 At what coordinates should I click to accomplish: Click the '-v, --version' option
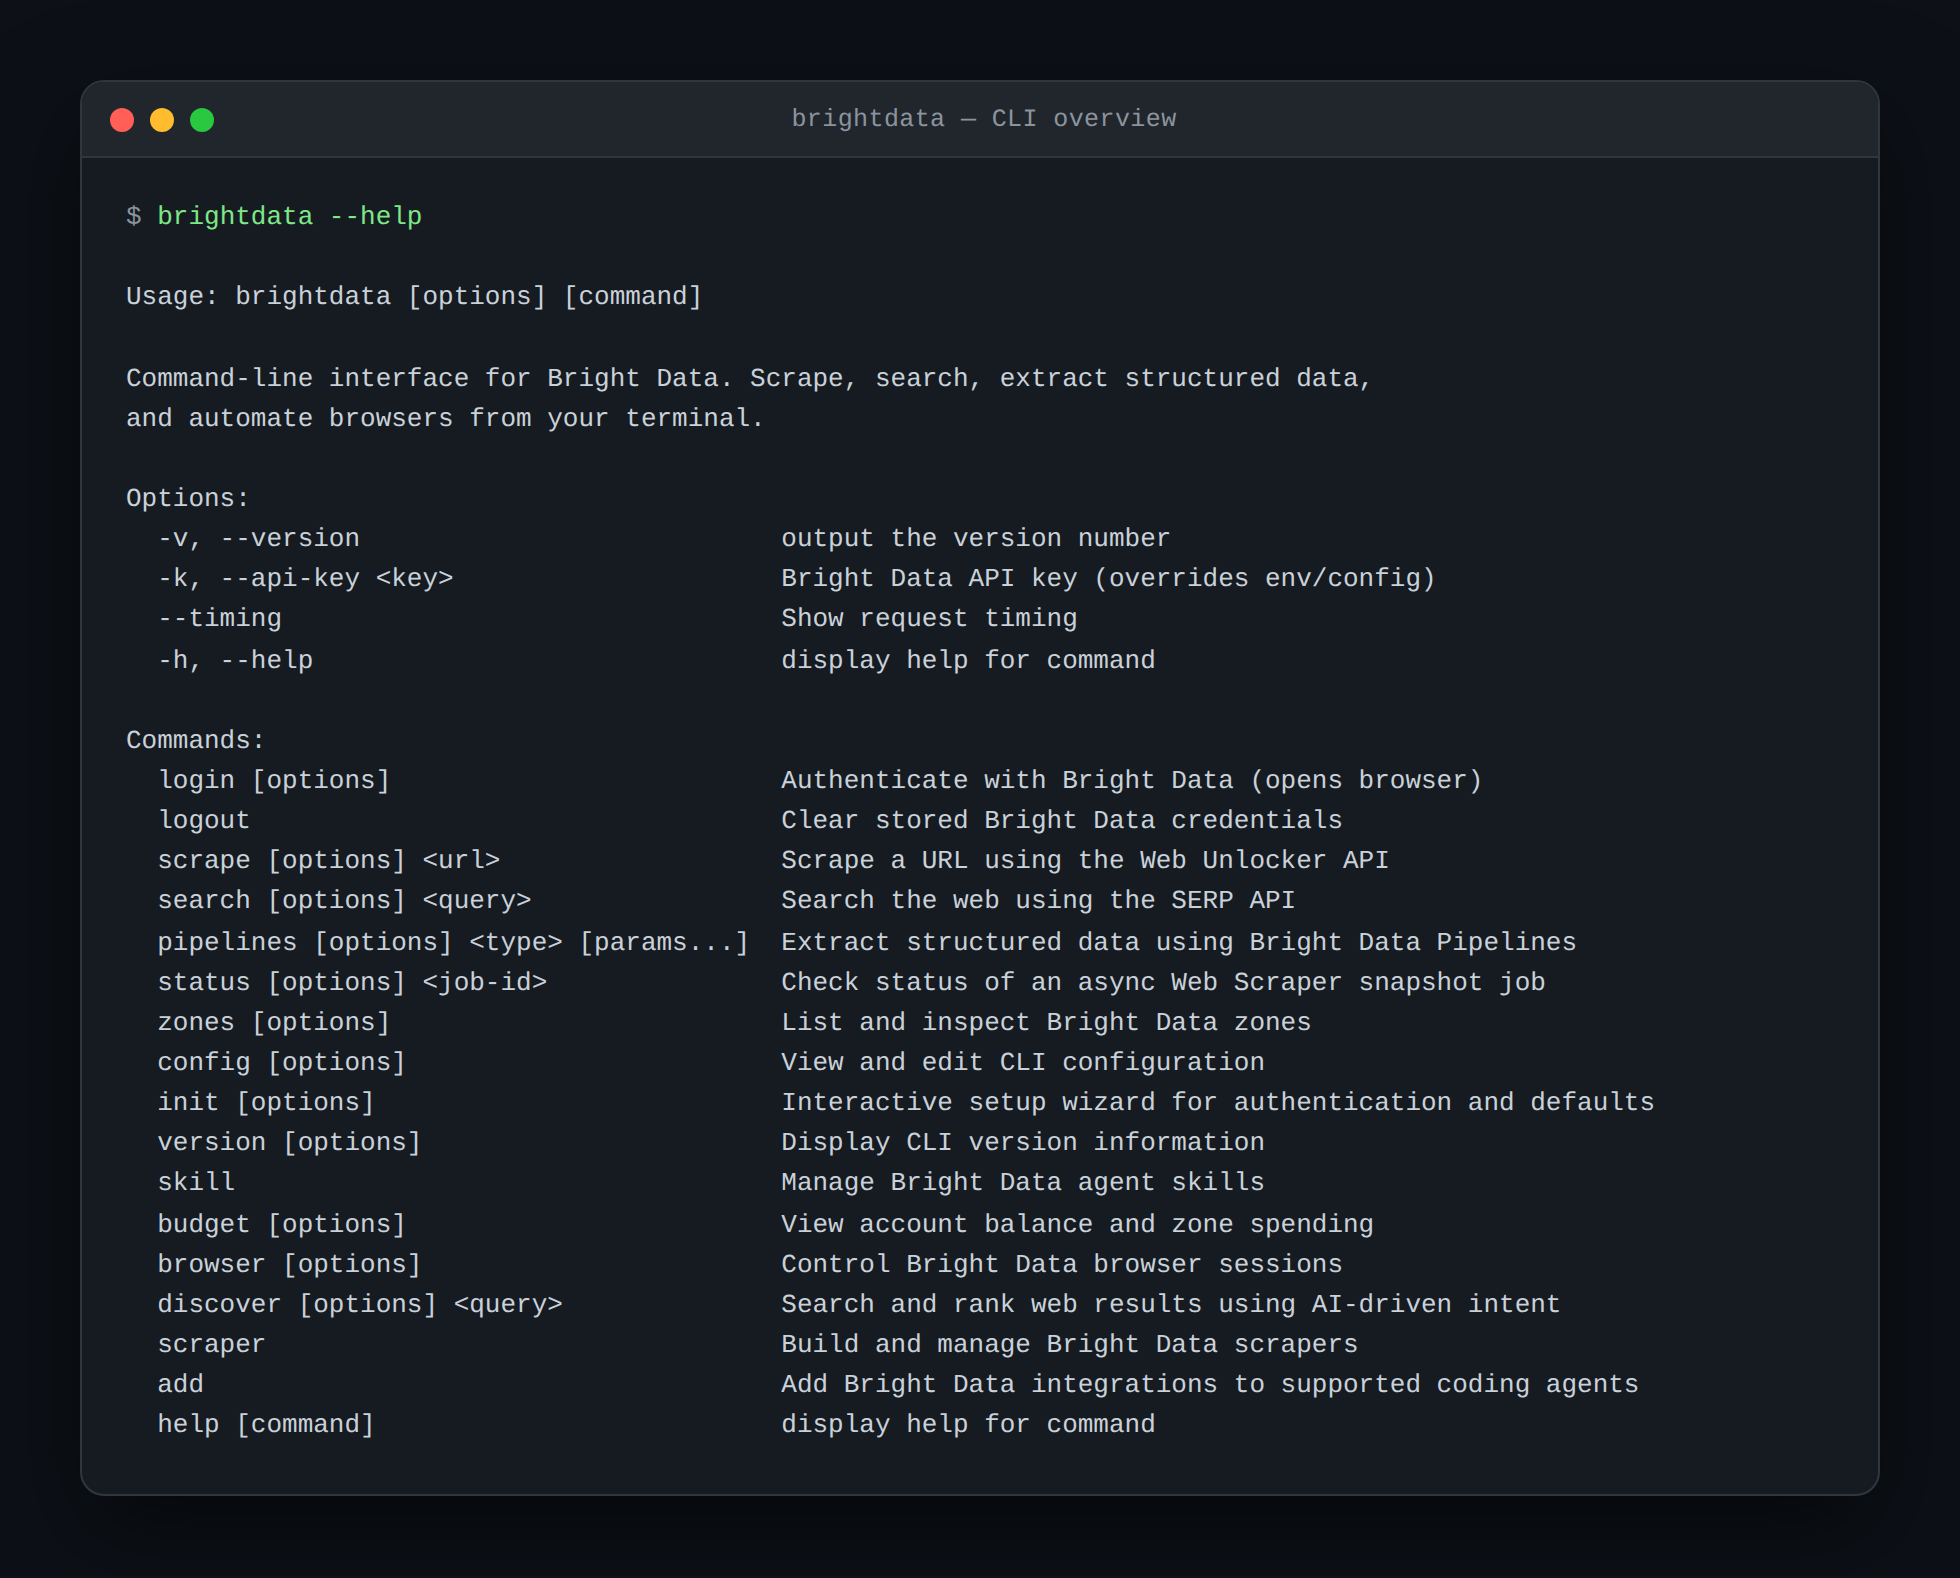click(259, 538)
